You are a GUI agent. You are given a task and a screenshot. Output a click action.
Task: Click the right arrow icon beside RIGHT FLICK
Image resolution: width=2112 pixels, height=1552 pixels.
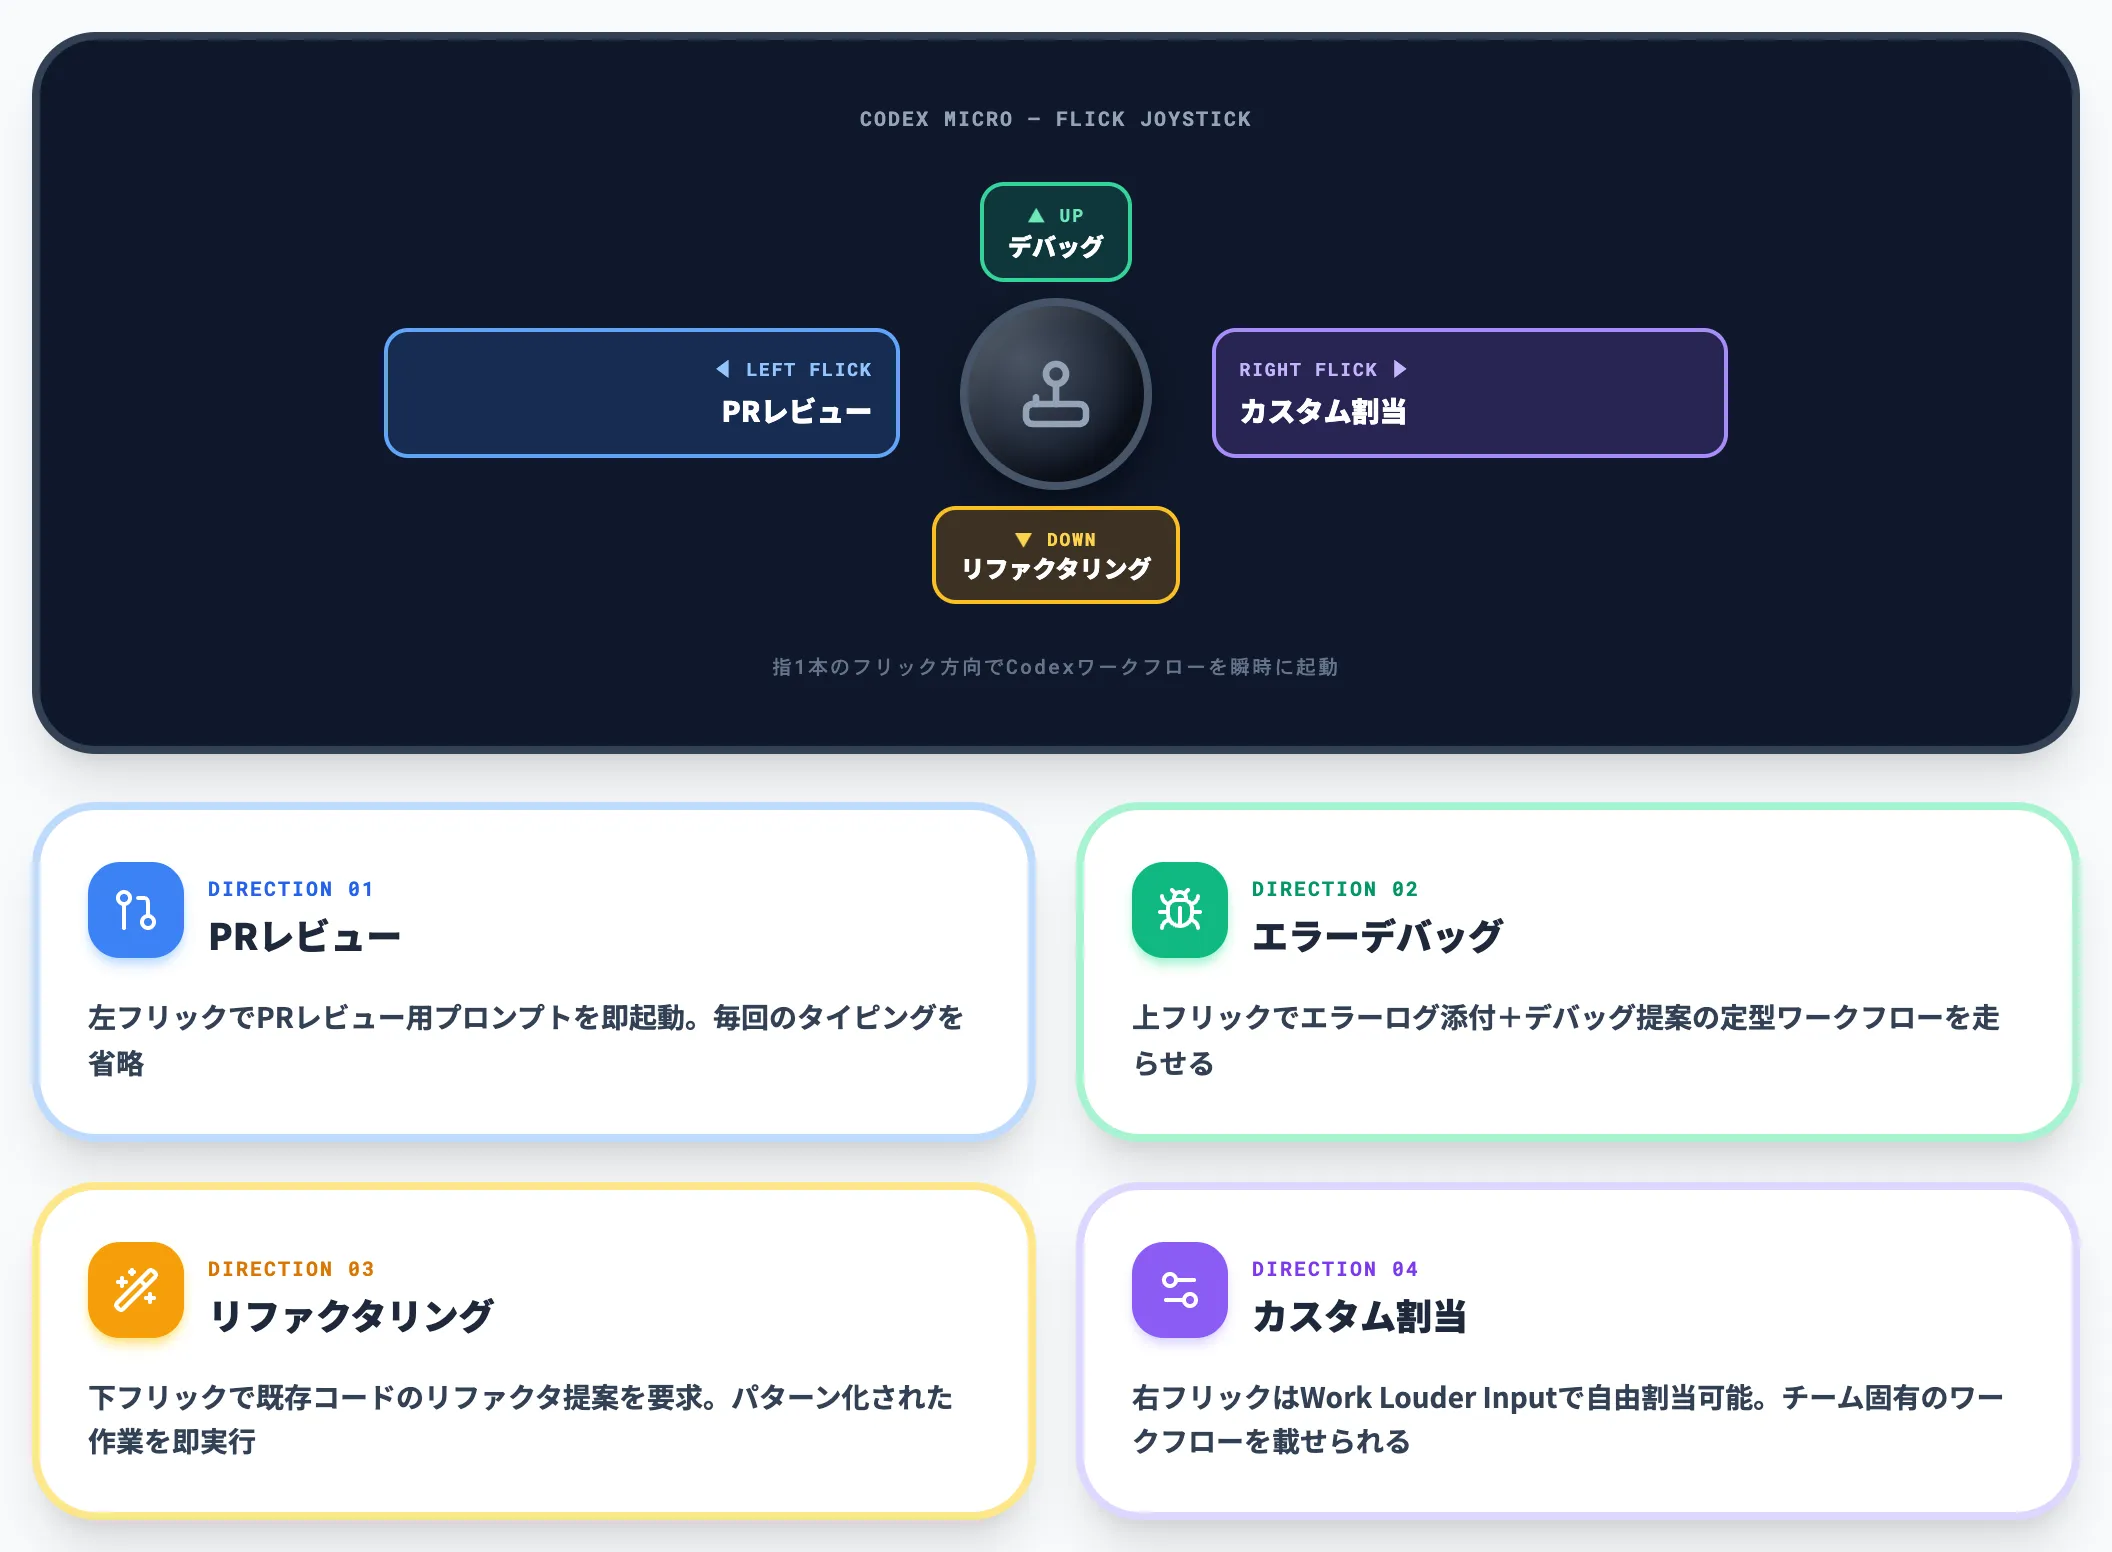(1399, 369)
